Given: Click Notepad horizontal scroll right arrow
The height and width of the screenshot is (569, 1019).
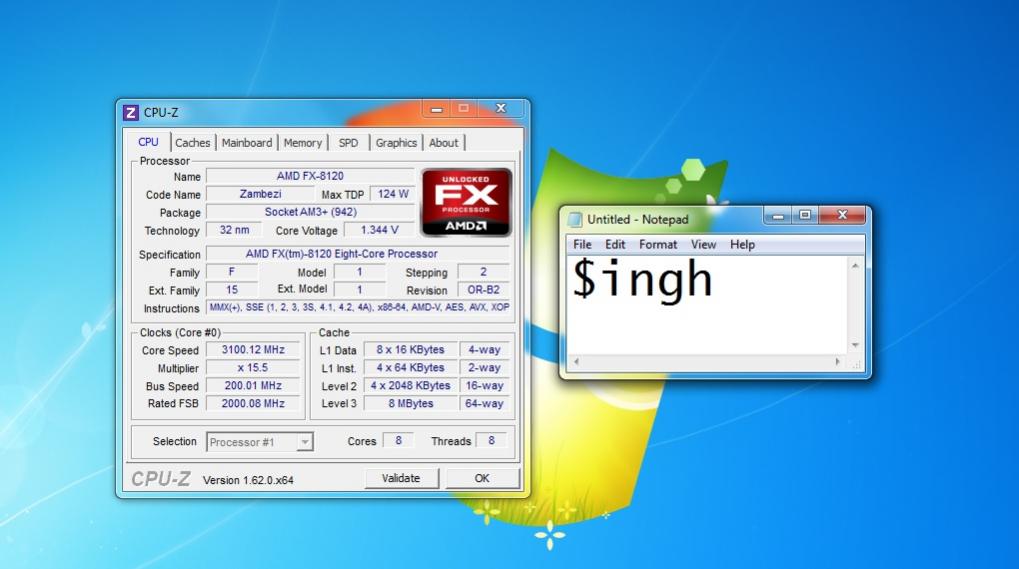Looking at the screenshot, I should coord(838,362).
